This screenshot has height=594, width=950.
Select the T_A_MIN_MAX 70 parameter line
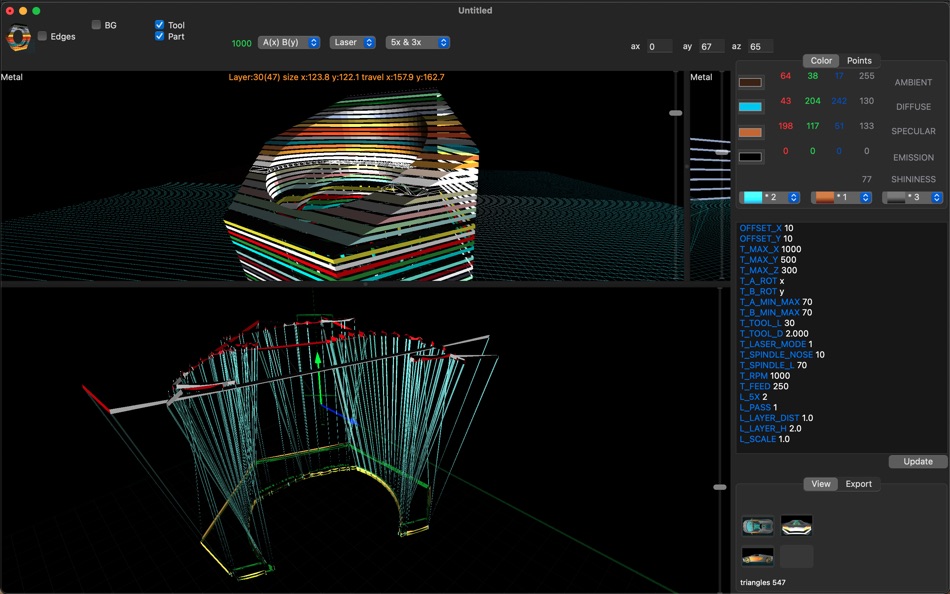coord(776,302)
